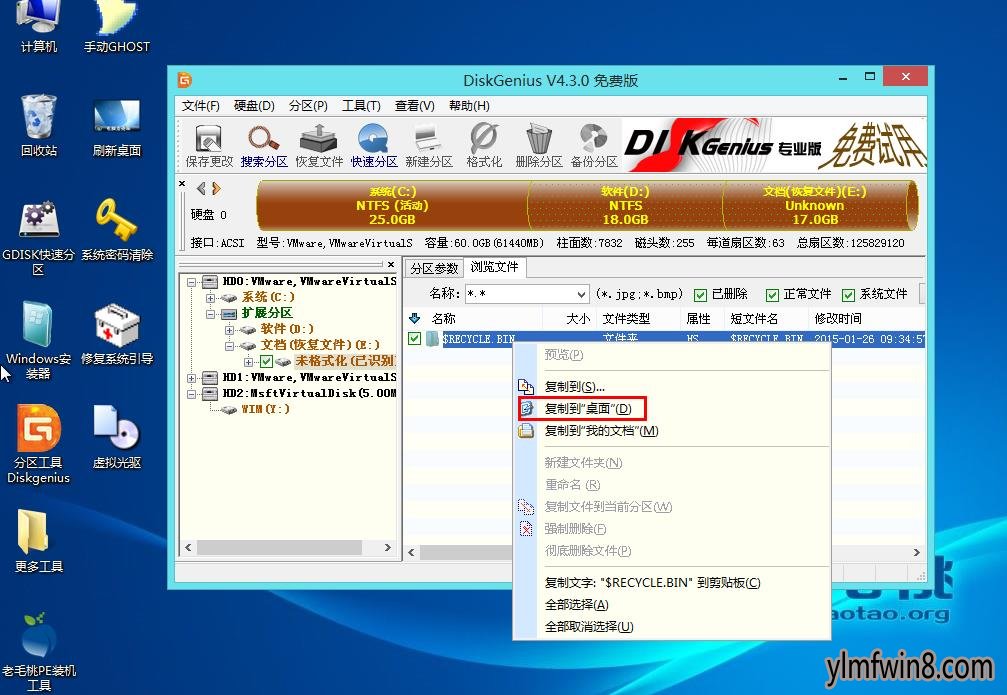Viewport: 1007px width, 695px height.
Task: Toggle the 已删除 checkbox
Action: tap(701, 295)
